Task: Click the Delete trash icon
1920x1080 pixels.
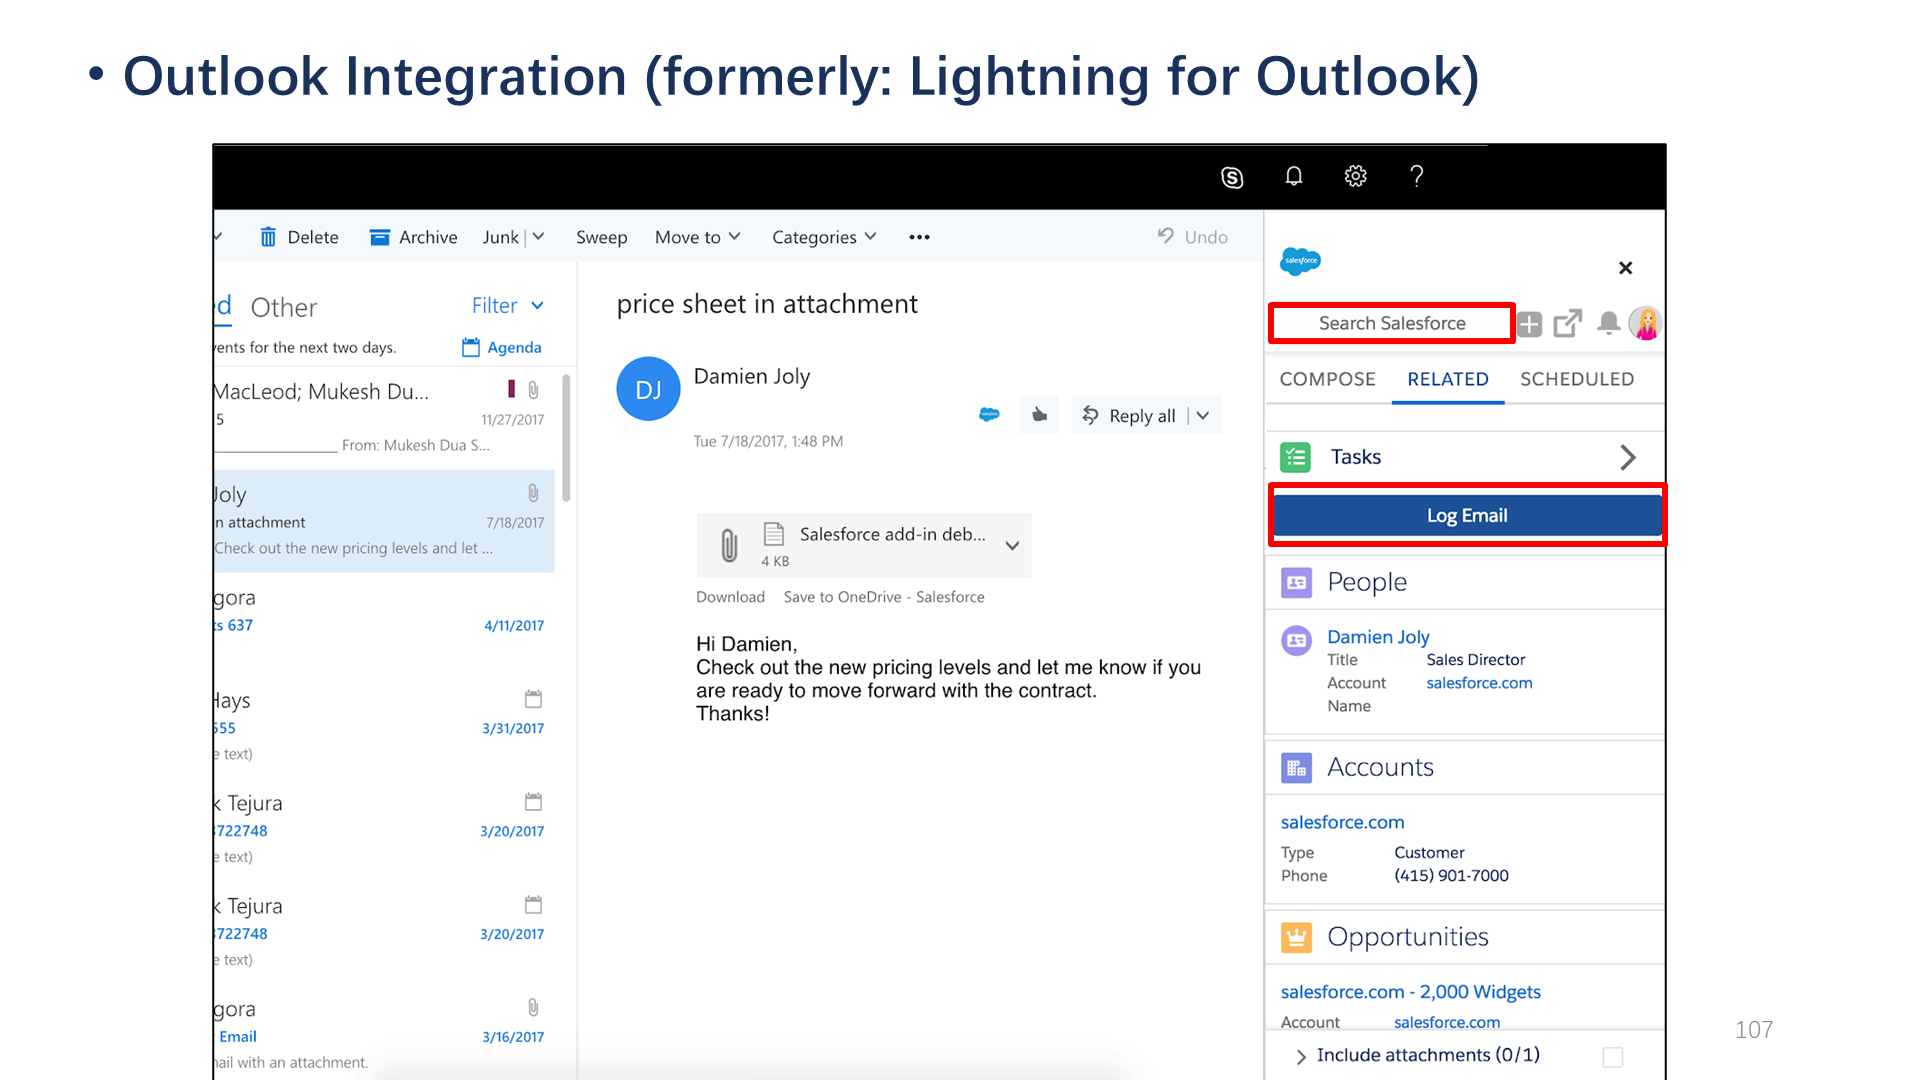Action: click(x=268, y=237)
